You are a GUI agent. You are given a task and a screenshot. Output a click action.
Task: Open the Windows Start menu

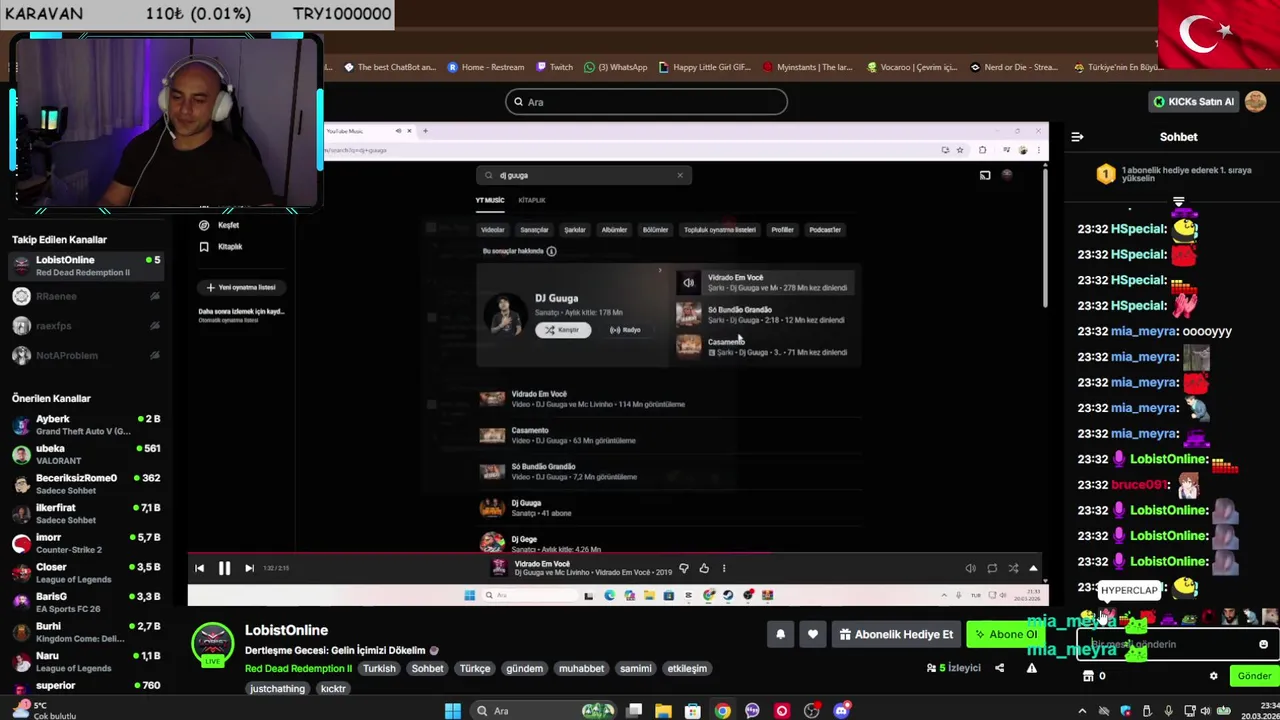pyautogui.click(x=453, y=711)
